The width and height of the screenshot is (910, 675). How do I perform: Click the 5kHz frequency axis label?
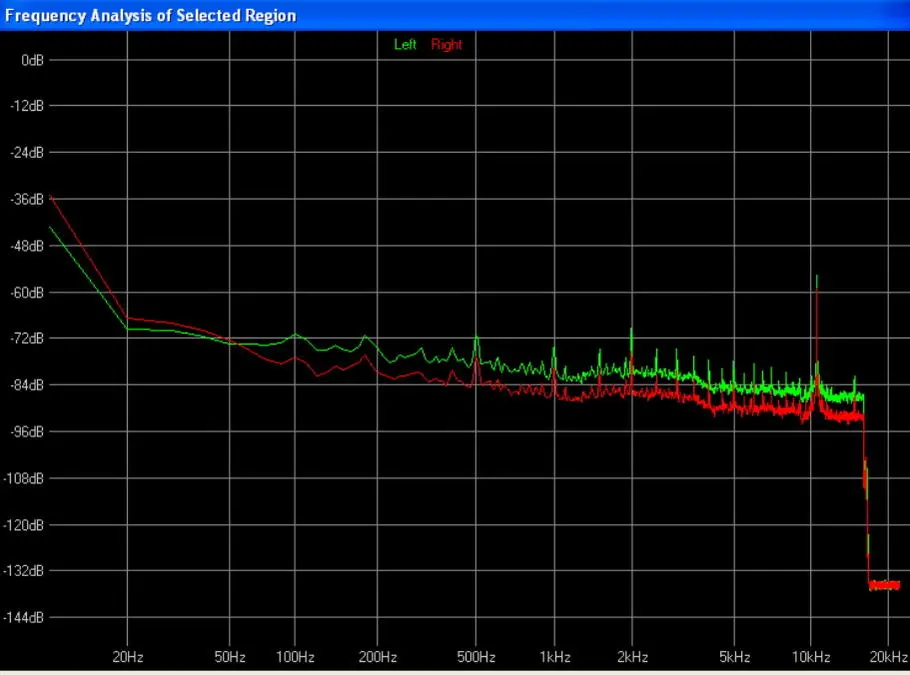(735, 657)
